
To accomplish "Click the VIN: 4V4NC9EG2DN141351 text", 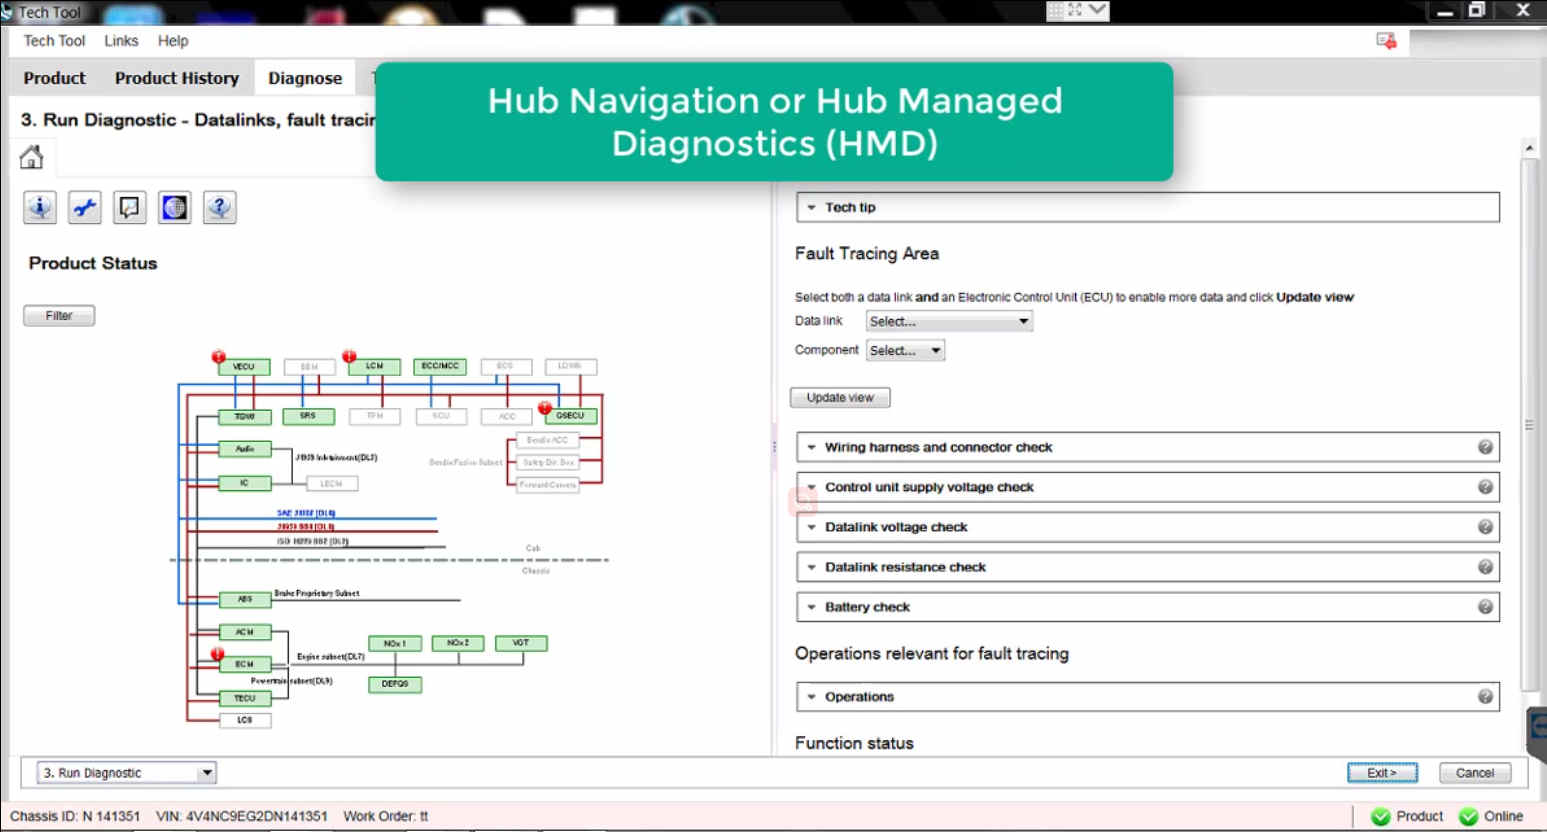I will [242, 816].
